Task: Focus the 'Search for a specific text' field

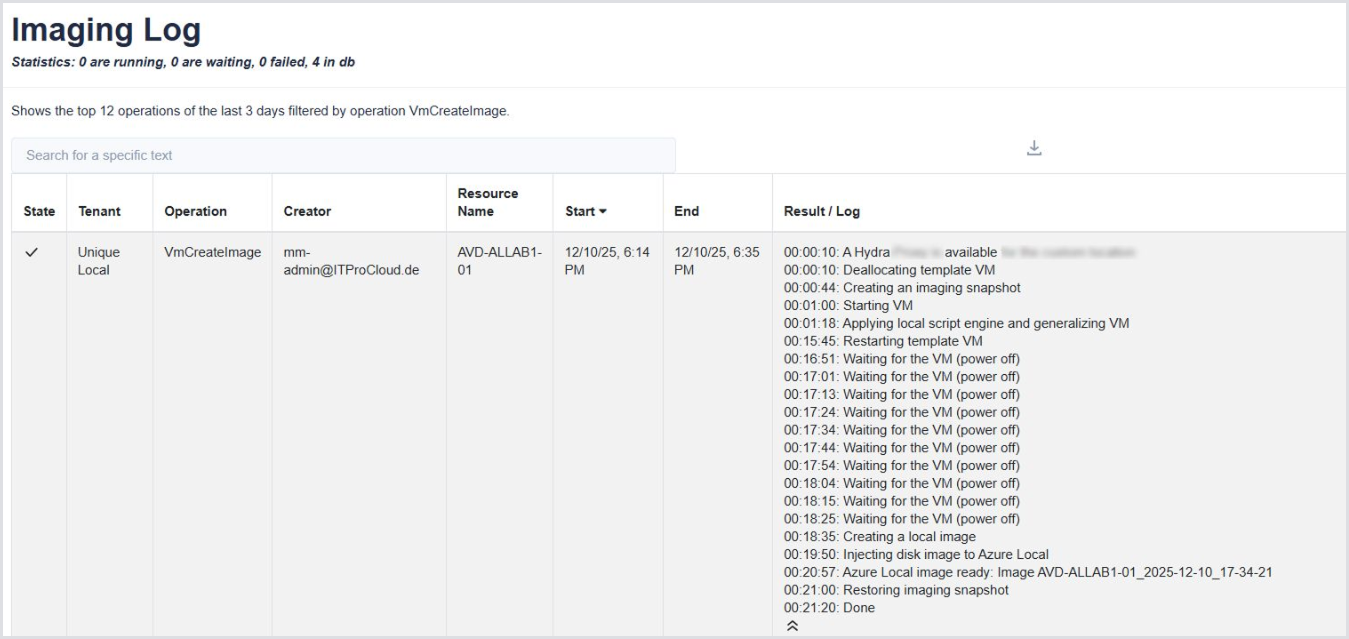Action: [x=343, y=156]
